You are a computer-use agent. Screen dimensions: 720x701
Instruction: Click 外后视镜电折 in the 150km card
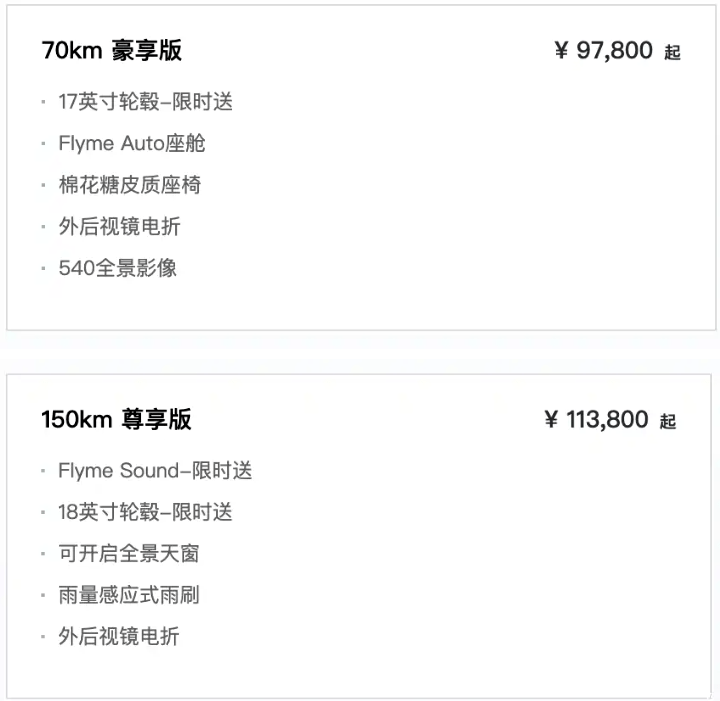tap(119, 636)
